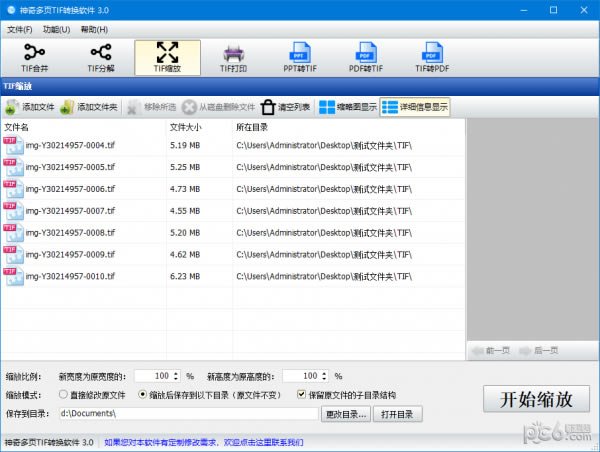Click the 新宽度 percentage spinner arrows
The image size is (600, 452).
coord(176,376)
